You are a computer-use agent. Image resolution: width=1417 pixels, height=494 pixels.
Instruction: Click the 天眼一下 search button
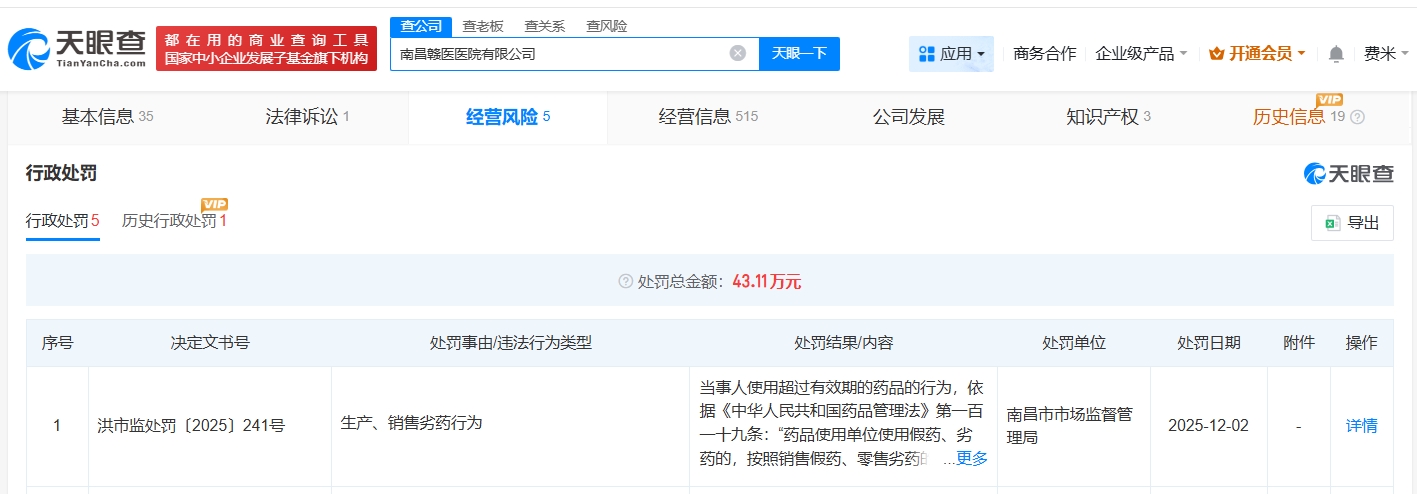coord(799,54)
